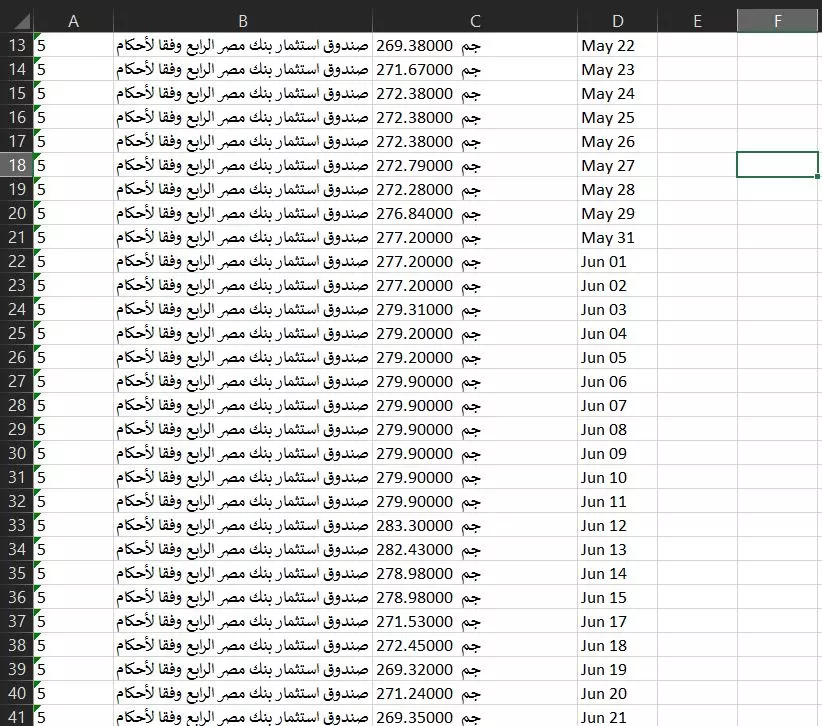This screenshot has width=822, height=726.
Task: Select column F header
Action: tap(777, 18)
